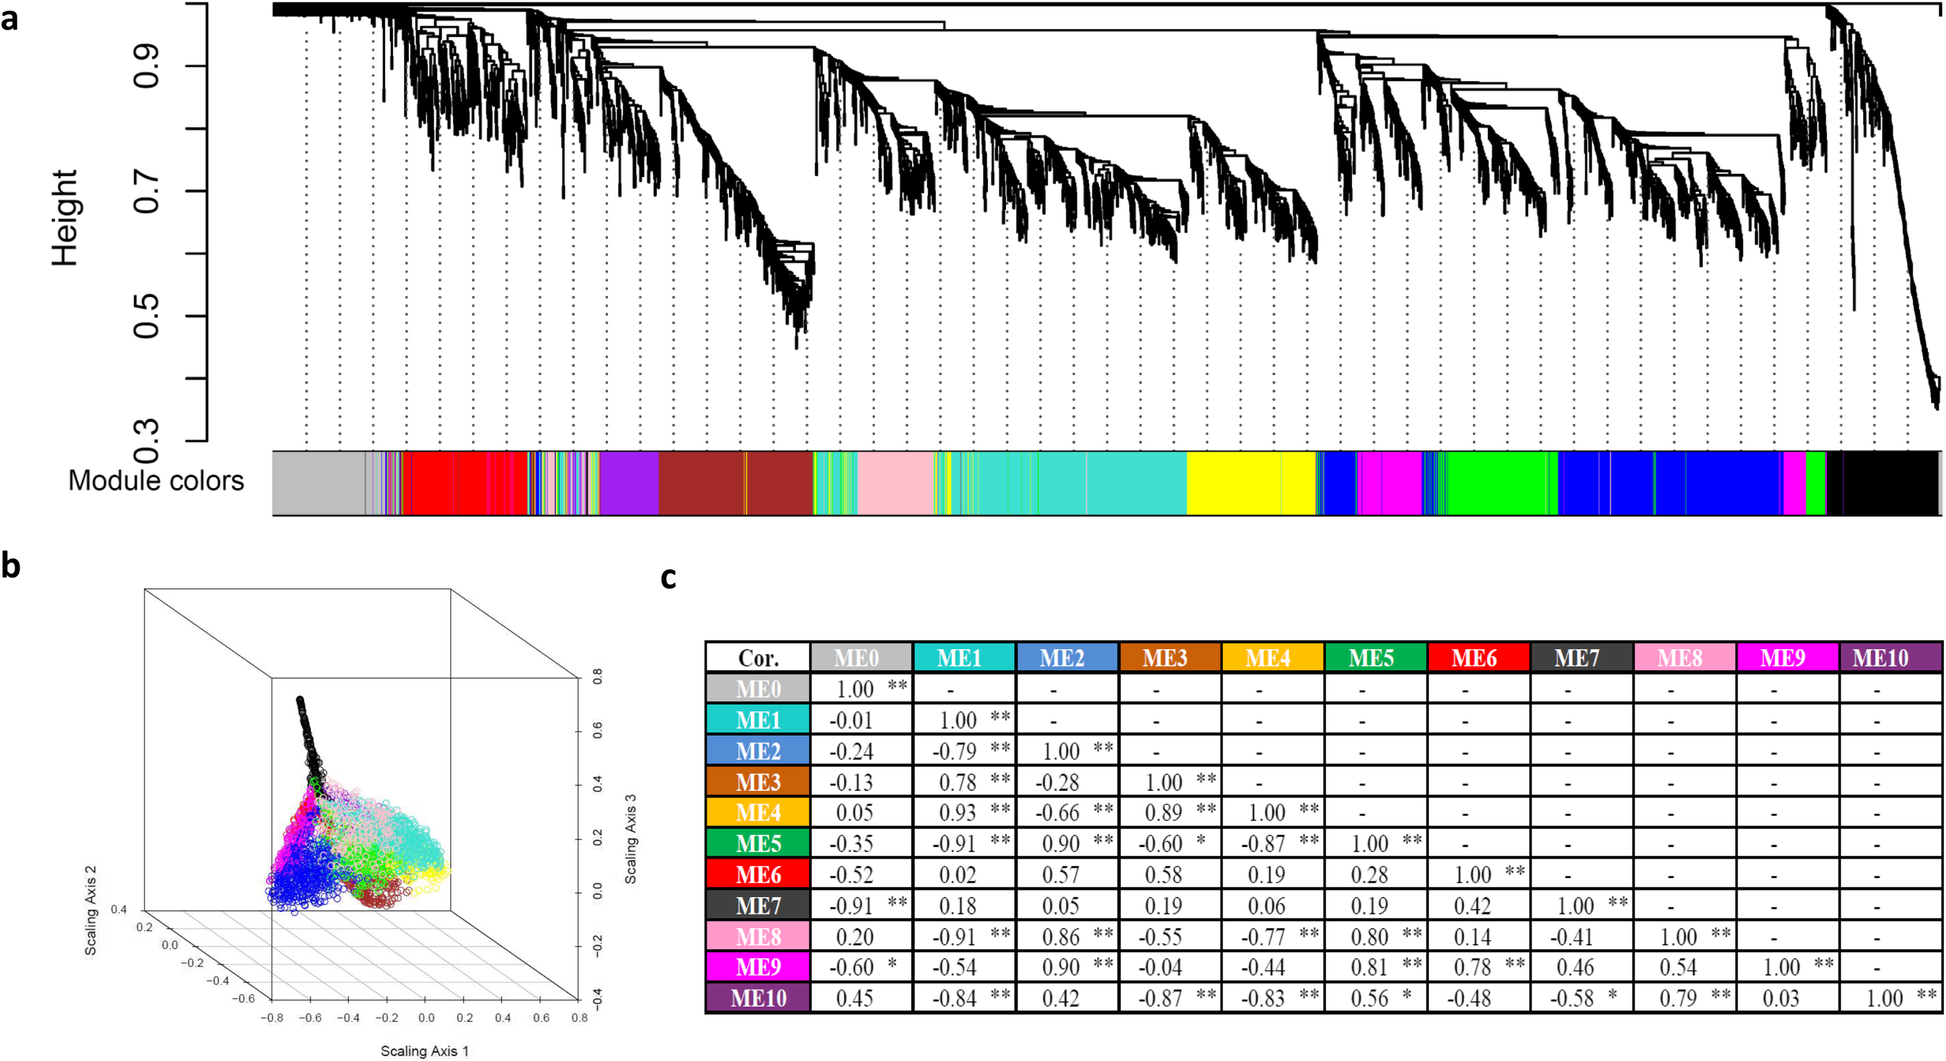This screenshot has width=1946, height=1061.
Task: Select the yellow block in Module colors bar
Action: coord(1251,483)
